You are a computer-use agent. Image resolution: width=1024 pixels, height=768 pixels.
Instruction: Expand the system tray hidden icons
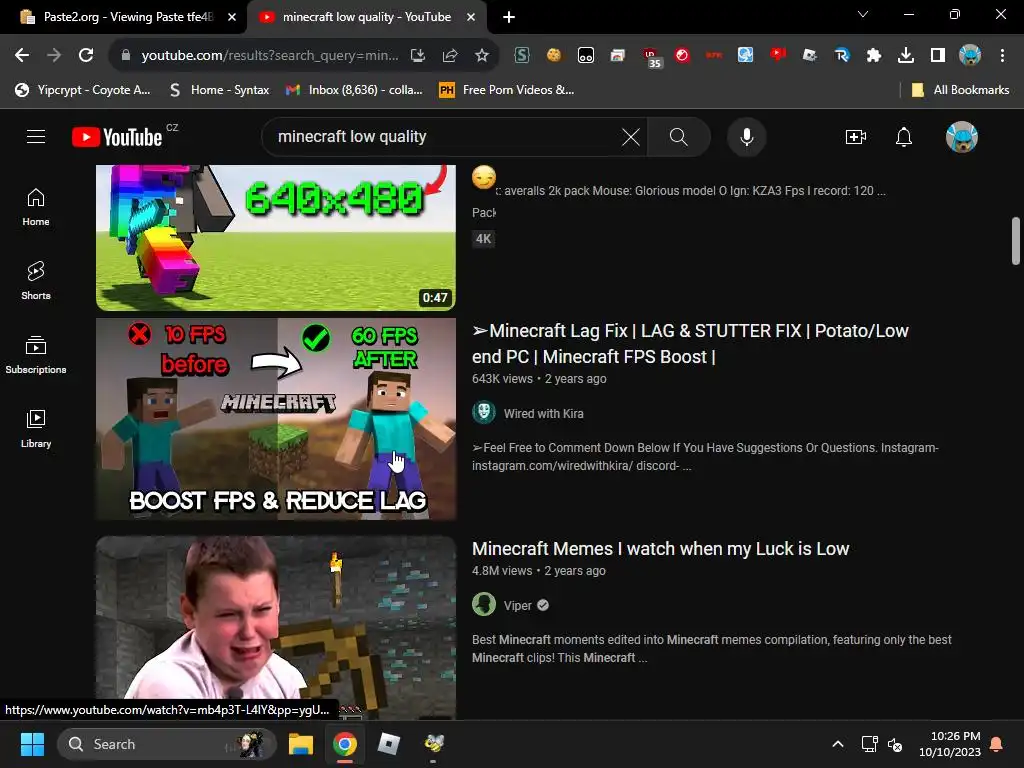tap(838, 744)
